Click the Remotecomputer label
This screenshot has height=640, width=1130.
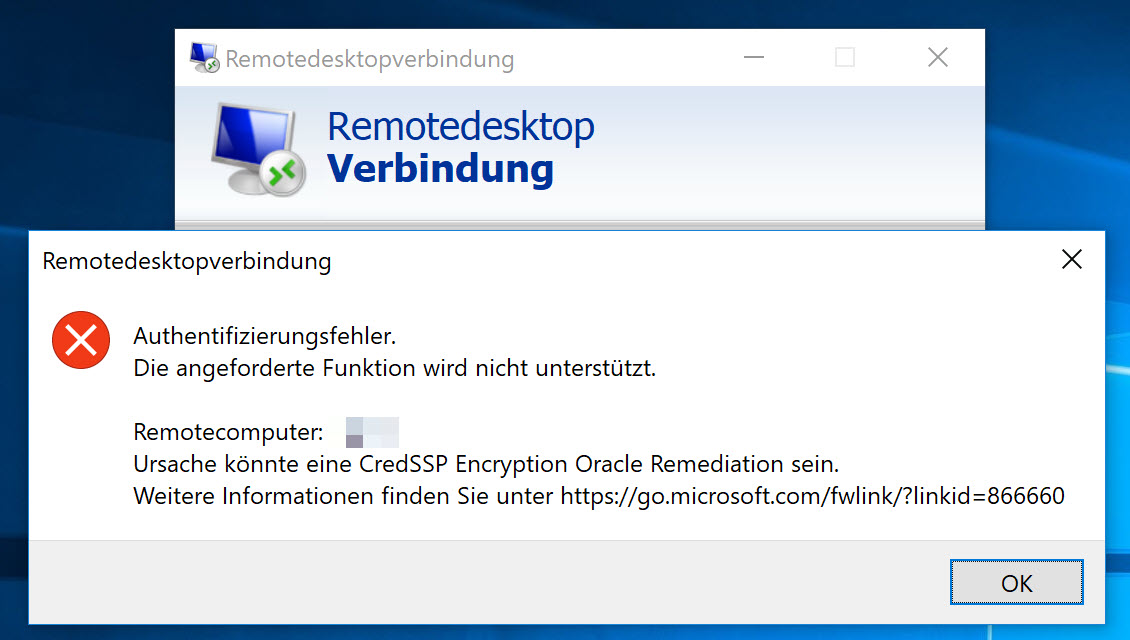click(228, 432)
